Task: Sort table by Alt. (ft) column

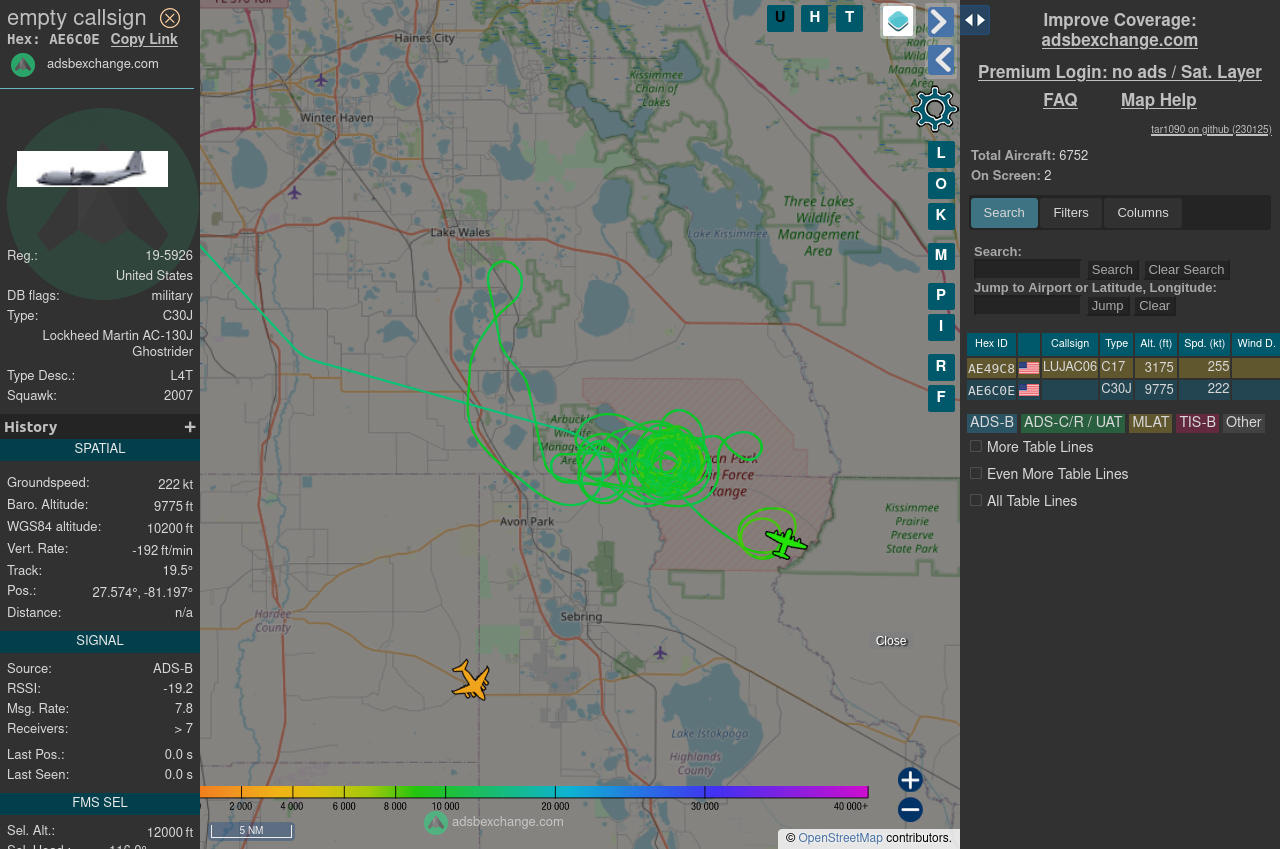Action: [1156, 344]
